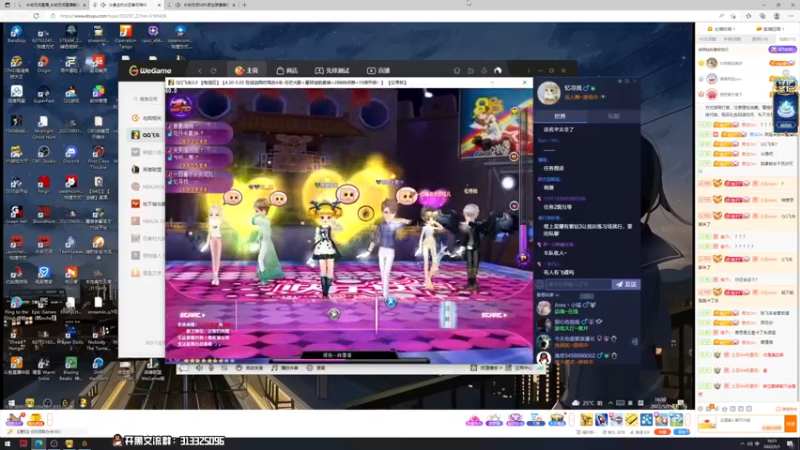This screenshot has height=450, width=800.
Task: Open the 3RD rank badge in game
Action: click(181, 106)
